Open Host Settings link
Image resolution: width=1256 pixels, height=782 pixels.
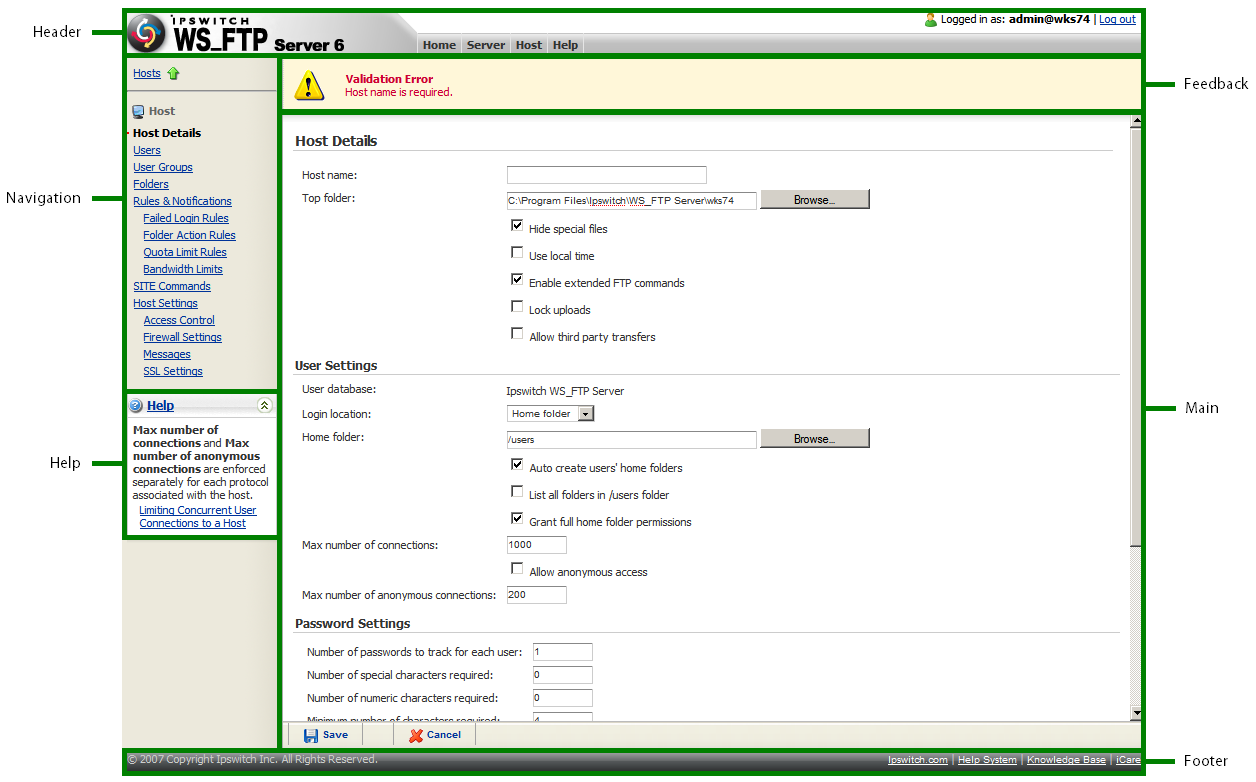pos(165,303)
